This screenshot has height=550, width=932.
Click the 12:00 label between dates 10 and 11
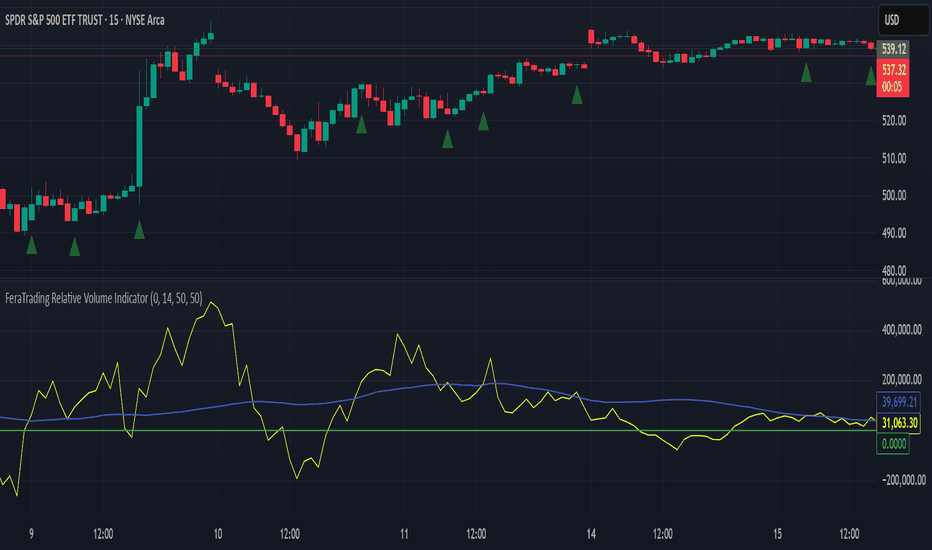[290, 534]
